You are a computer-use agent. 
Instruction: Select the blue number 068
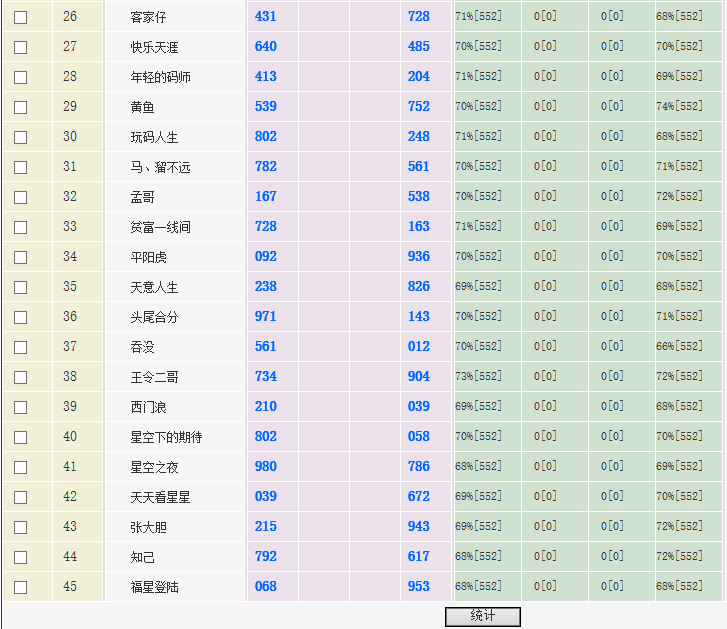pyautogui.click(x=266, y=586)
